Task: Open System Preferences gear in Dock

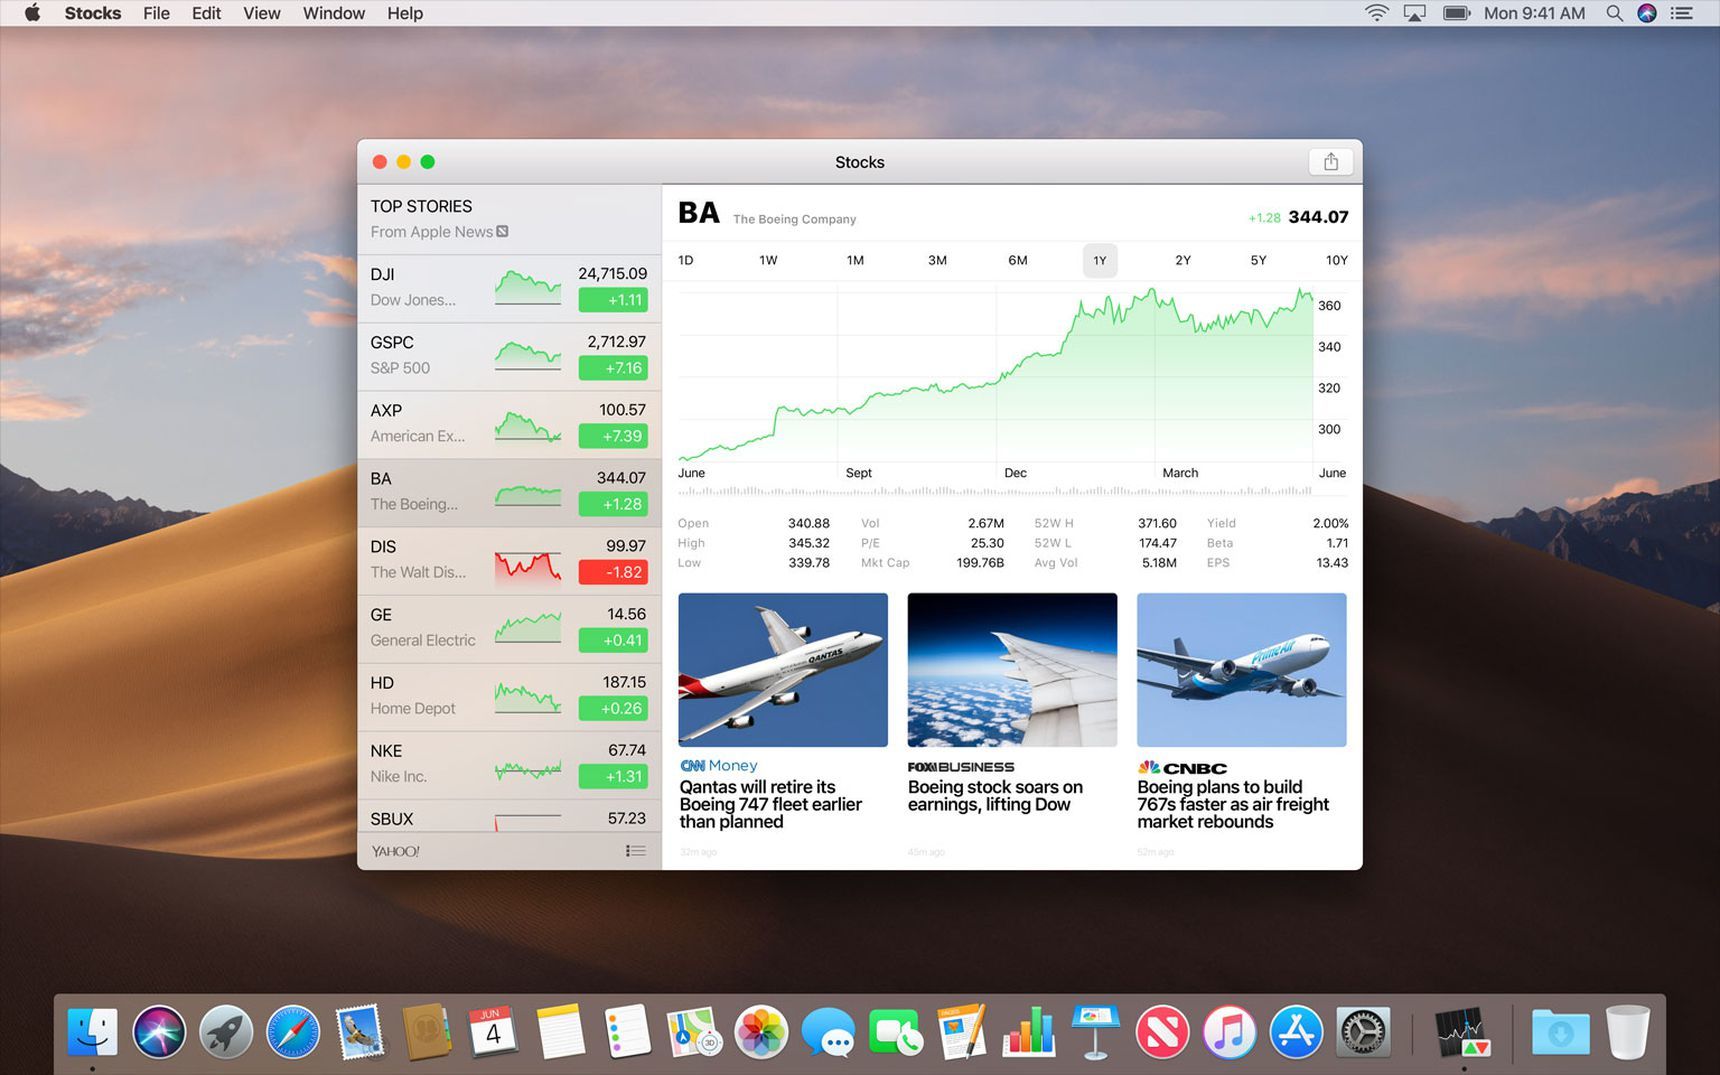Action: (x=1363, y=1032)
